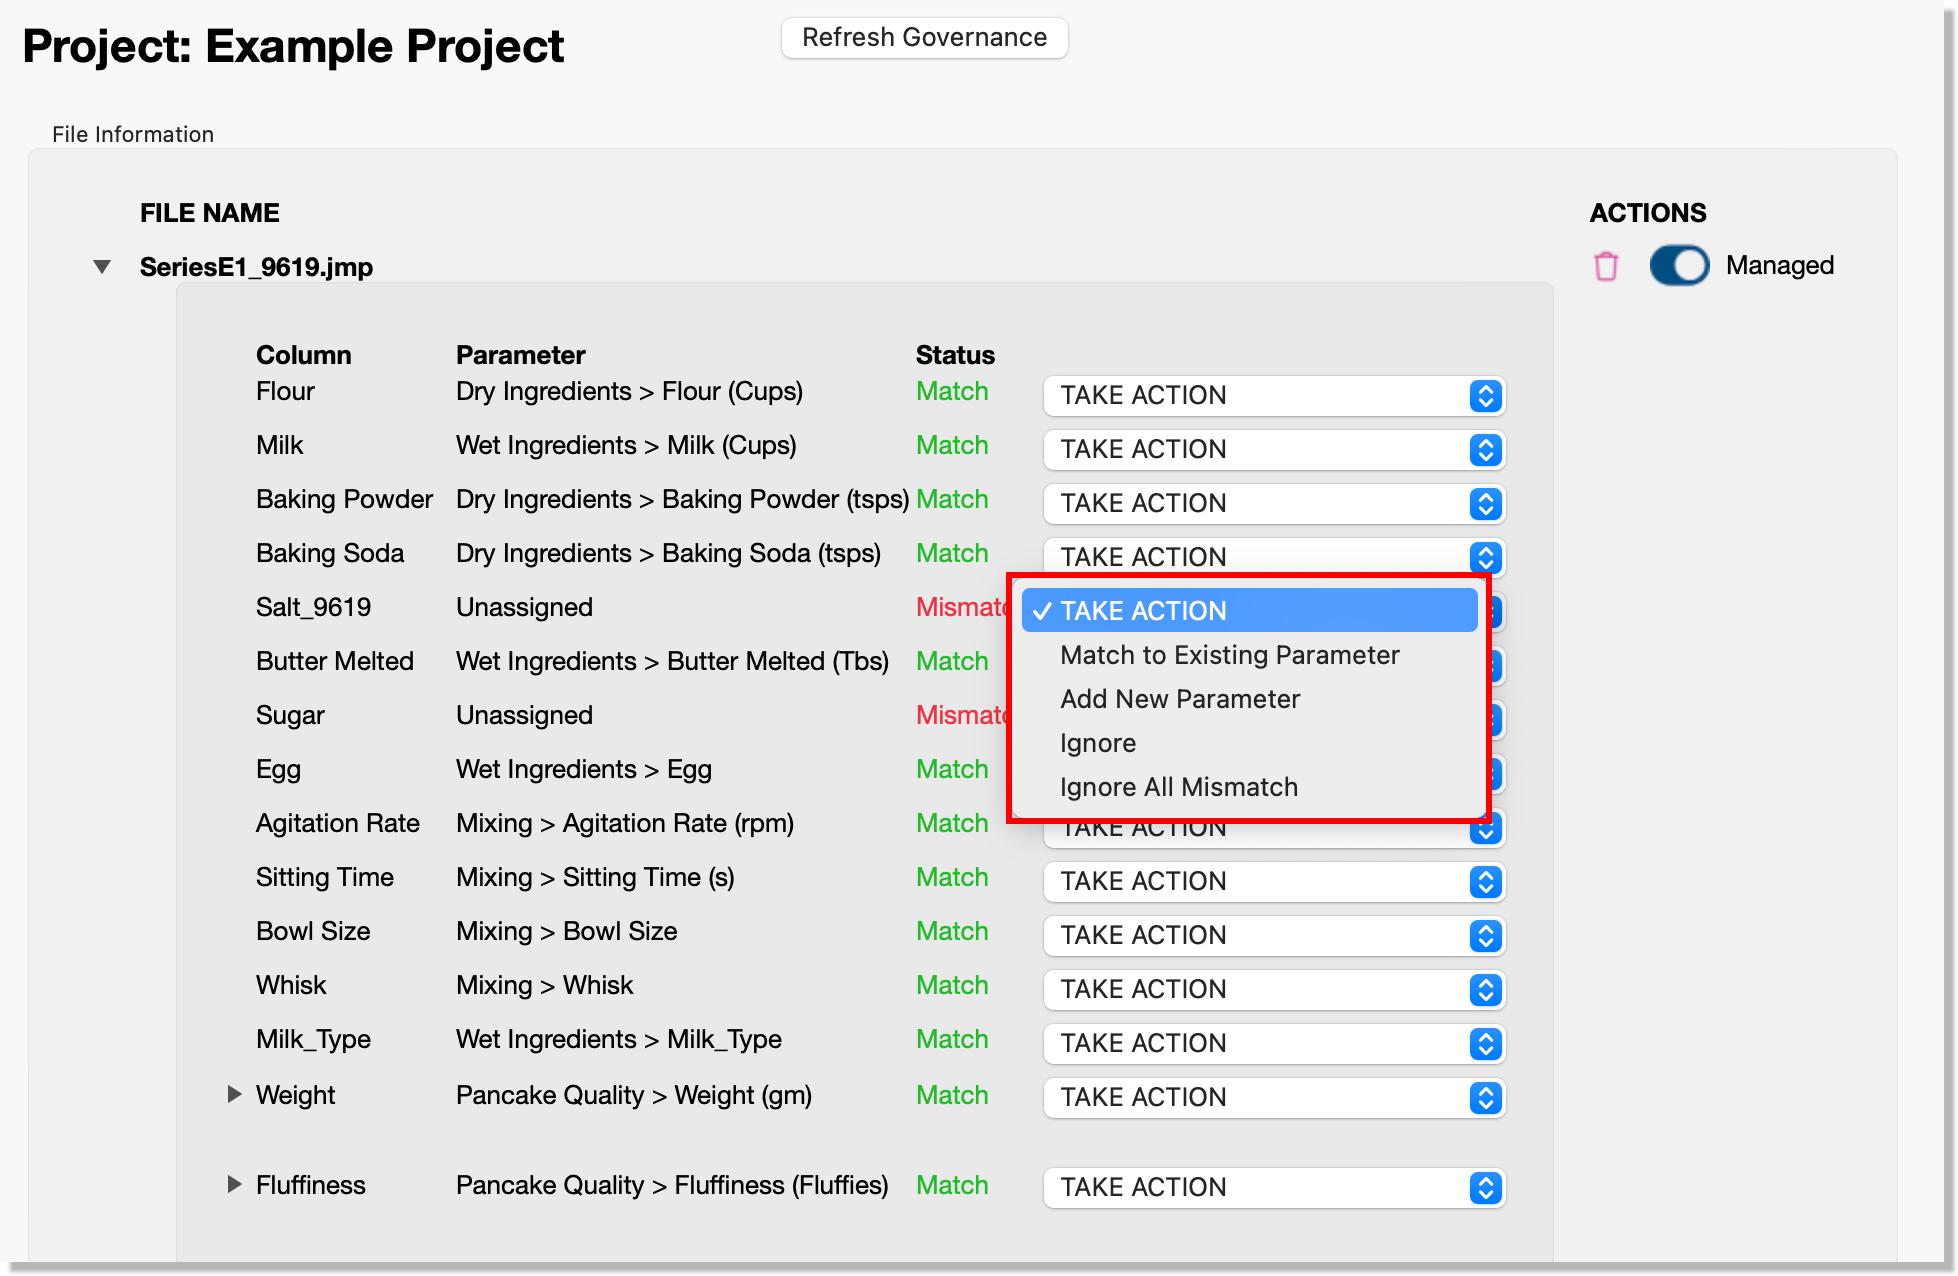
Task: Expand the Weight row disclosure triangle
Action: click(234, 1096)
